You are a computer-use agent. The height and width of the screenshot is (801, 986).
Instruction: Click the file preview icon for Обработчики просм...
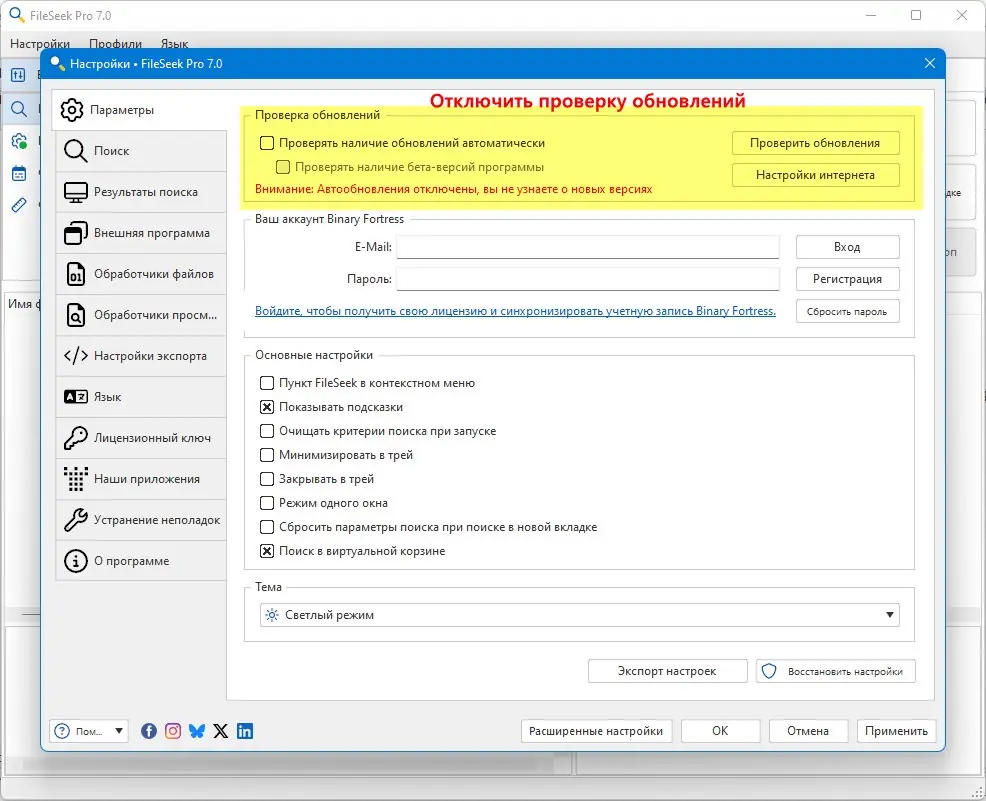75,315
